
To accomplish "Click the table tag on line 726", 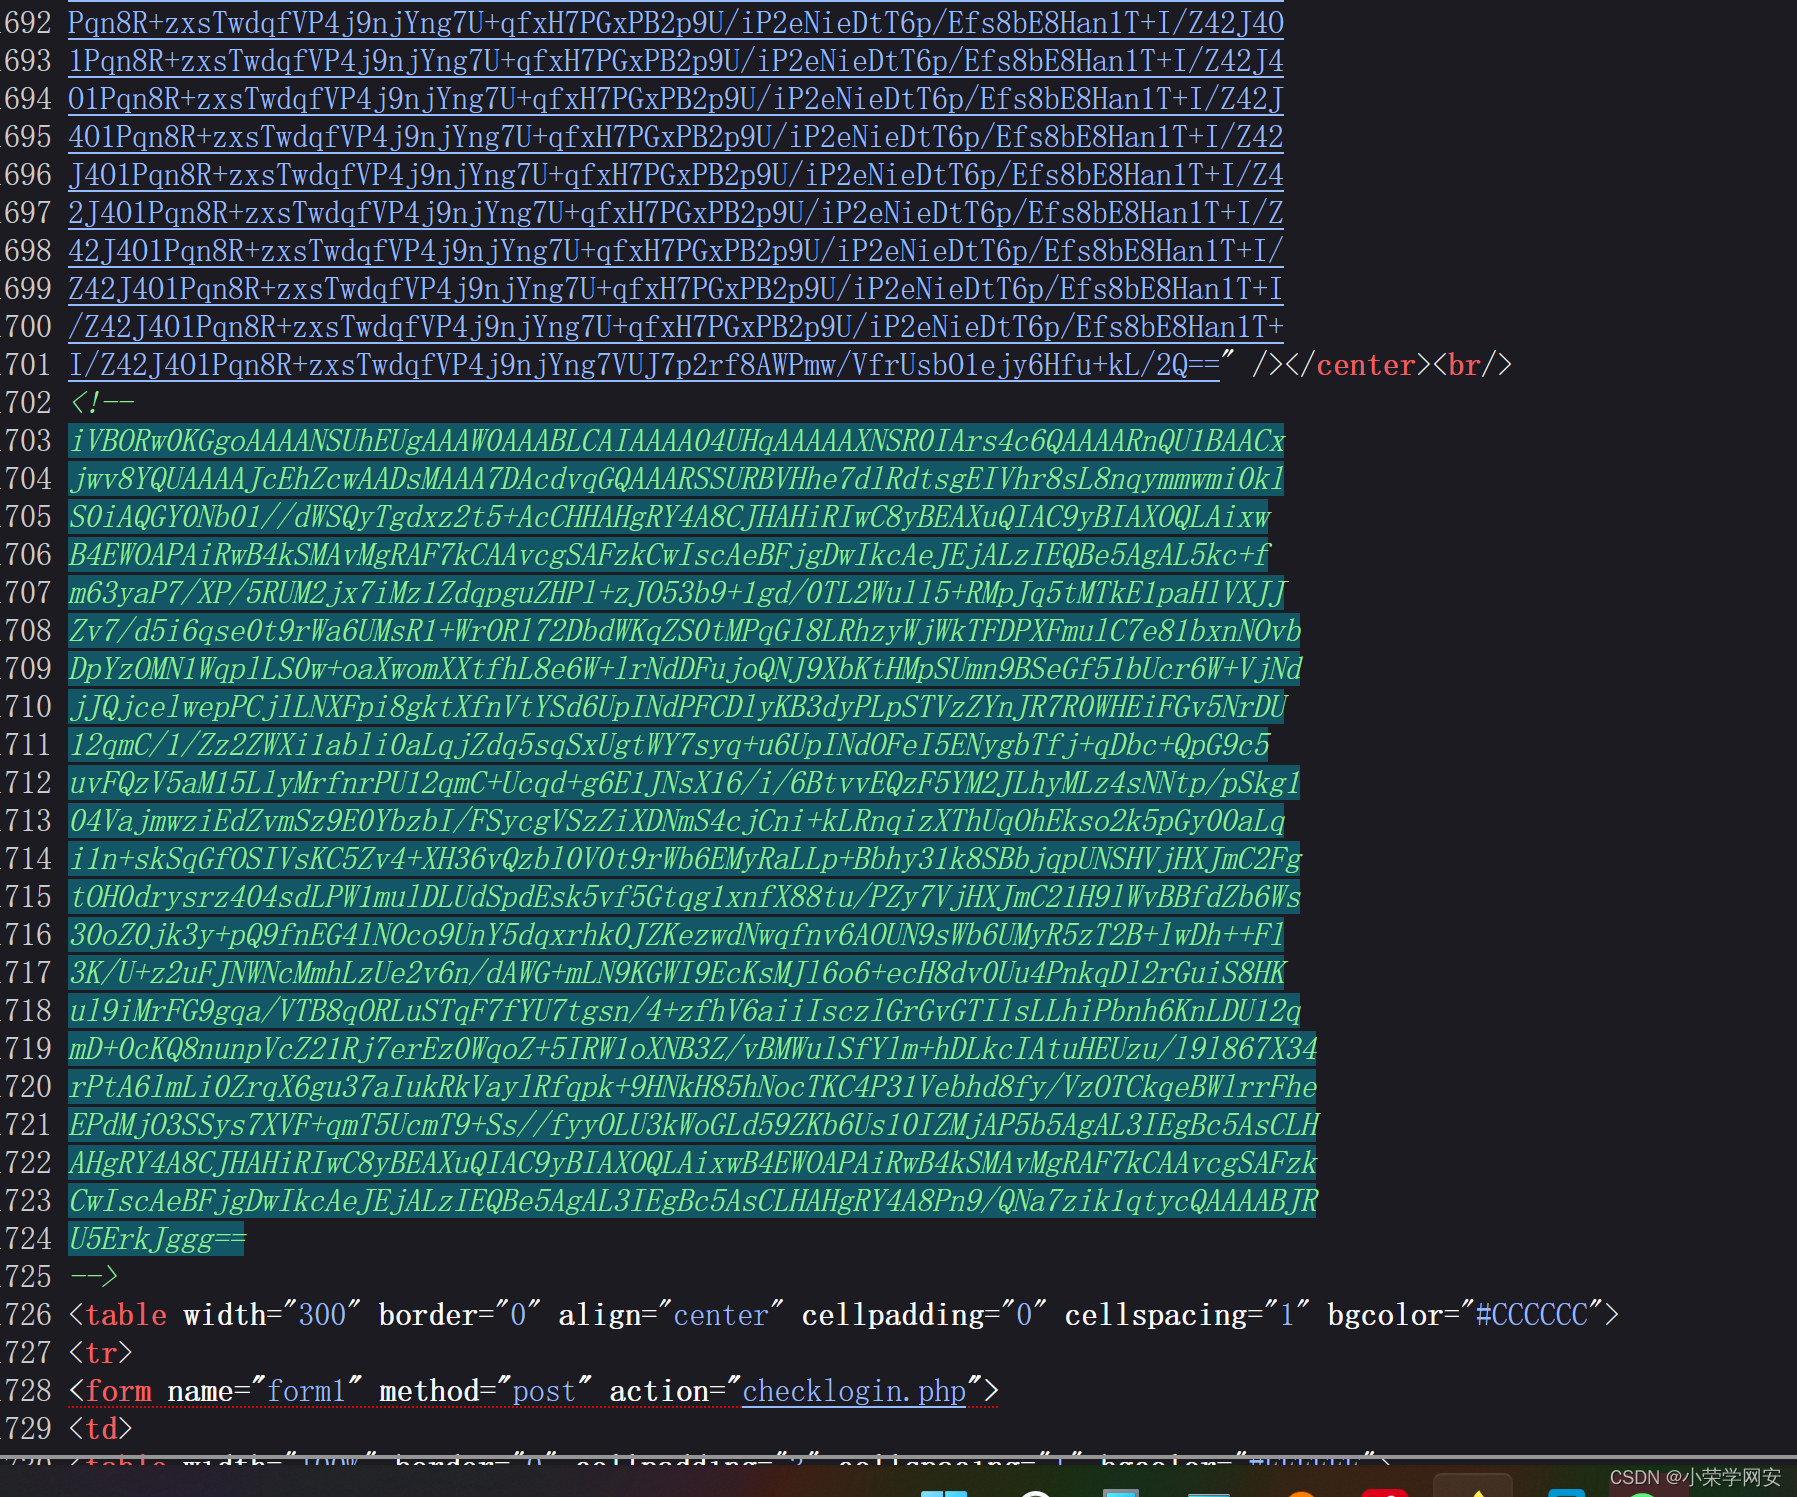I will pyautogui.click(x=126, y=1314).
